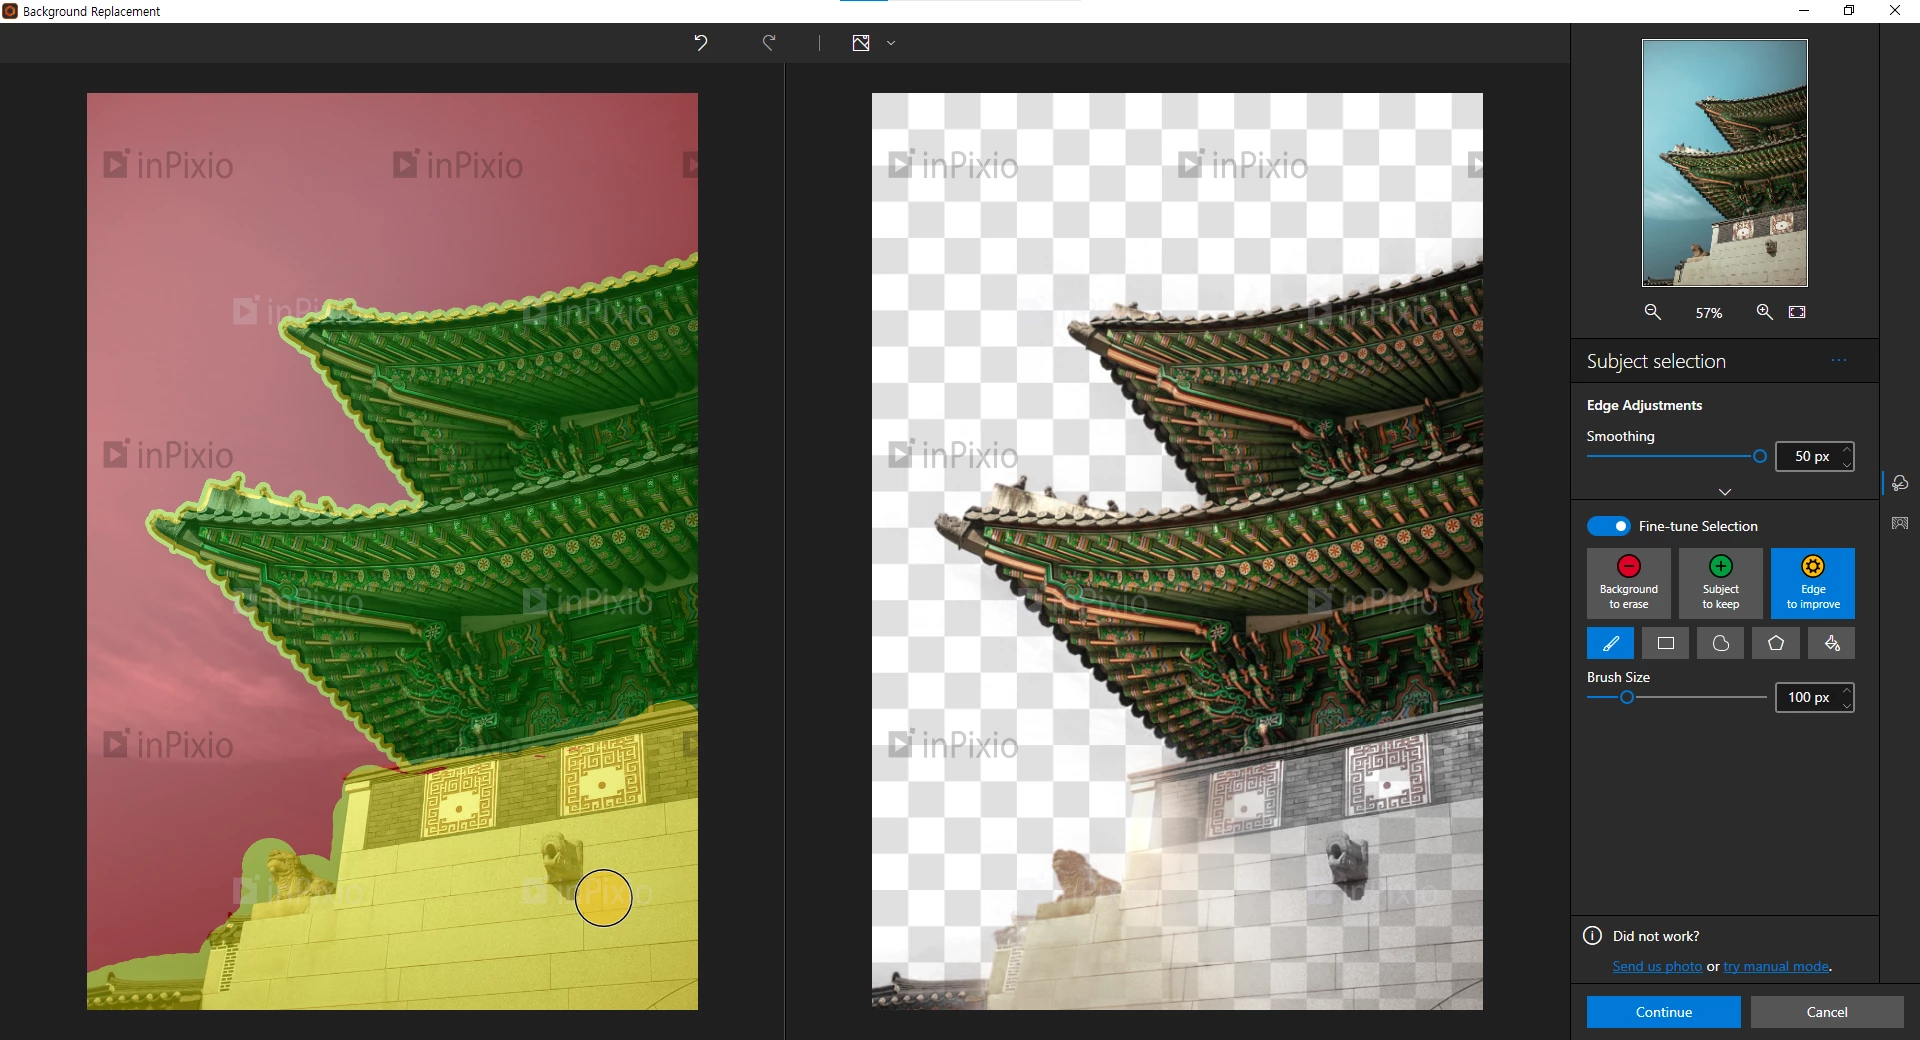Open the try manual mode link
This screenshot has width=1920, height=1040.
pos(1776,966)
